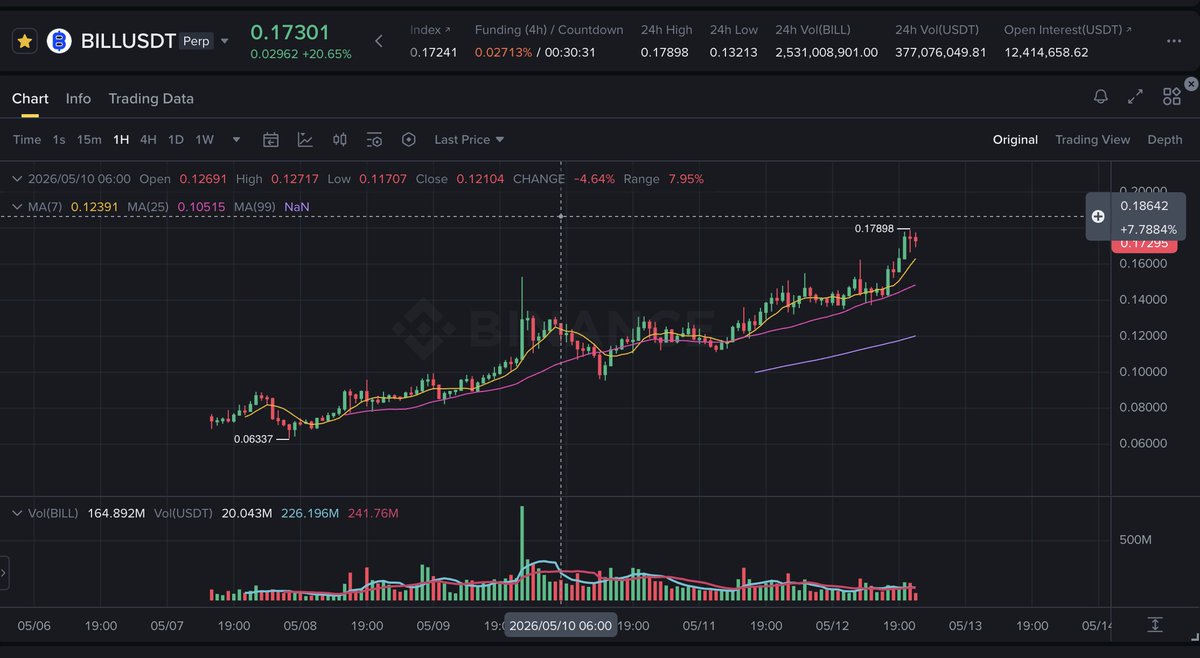Open the hexagon chart settings icon

(x=408, y=140)
